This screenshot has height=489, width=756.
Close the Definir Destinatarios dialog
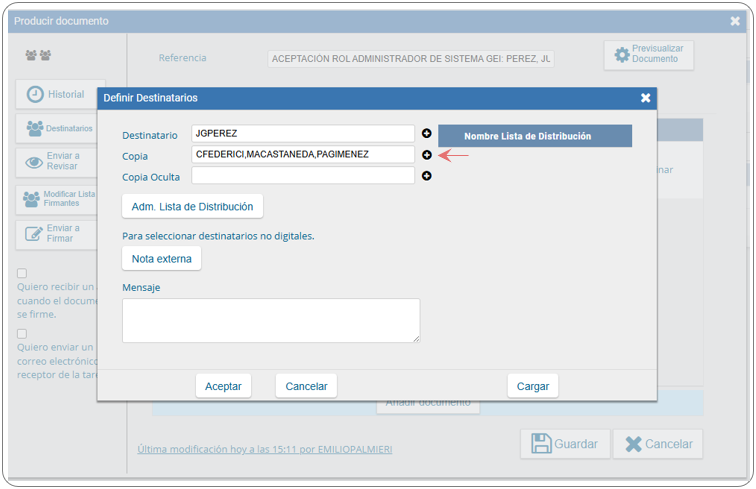[645, 98]
